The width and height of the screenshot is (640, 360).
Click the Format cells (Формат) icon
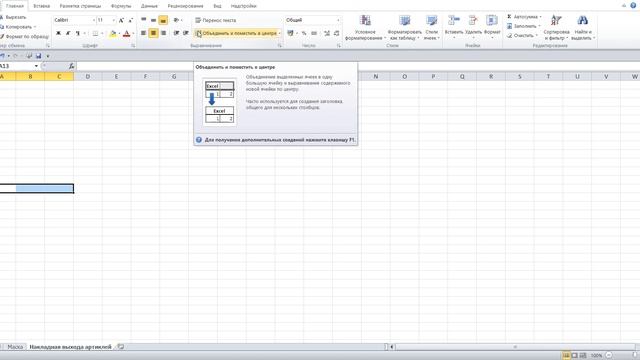pos(492,20)
